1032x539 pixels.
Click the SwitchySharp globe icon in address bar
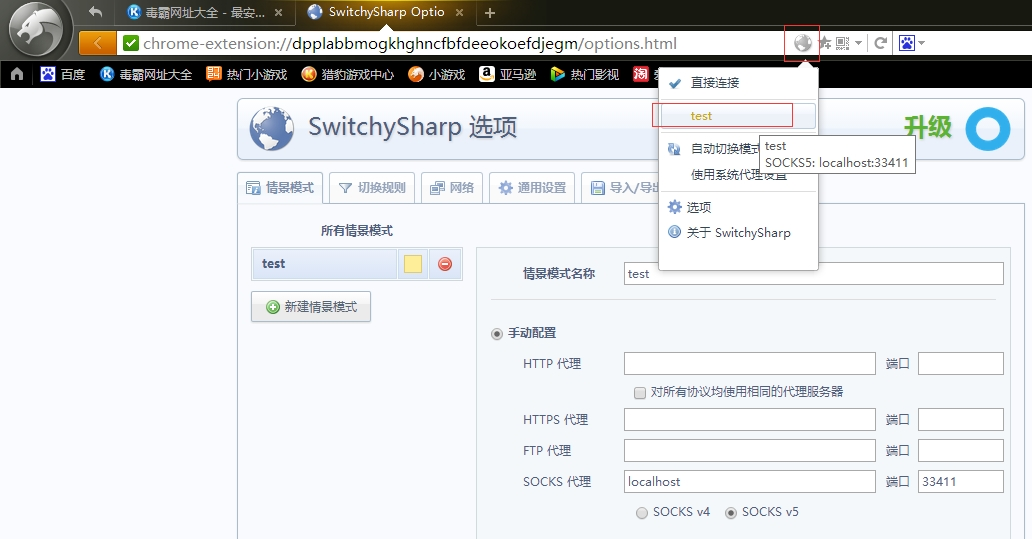pyautogui.click(x=802, y=43)
